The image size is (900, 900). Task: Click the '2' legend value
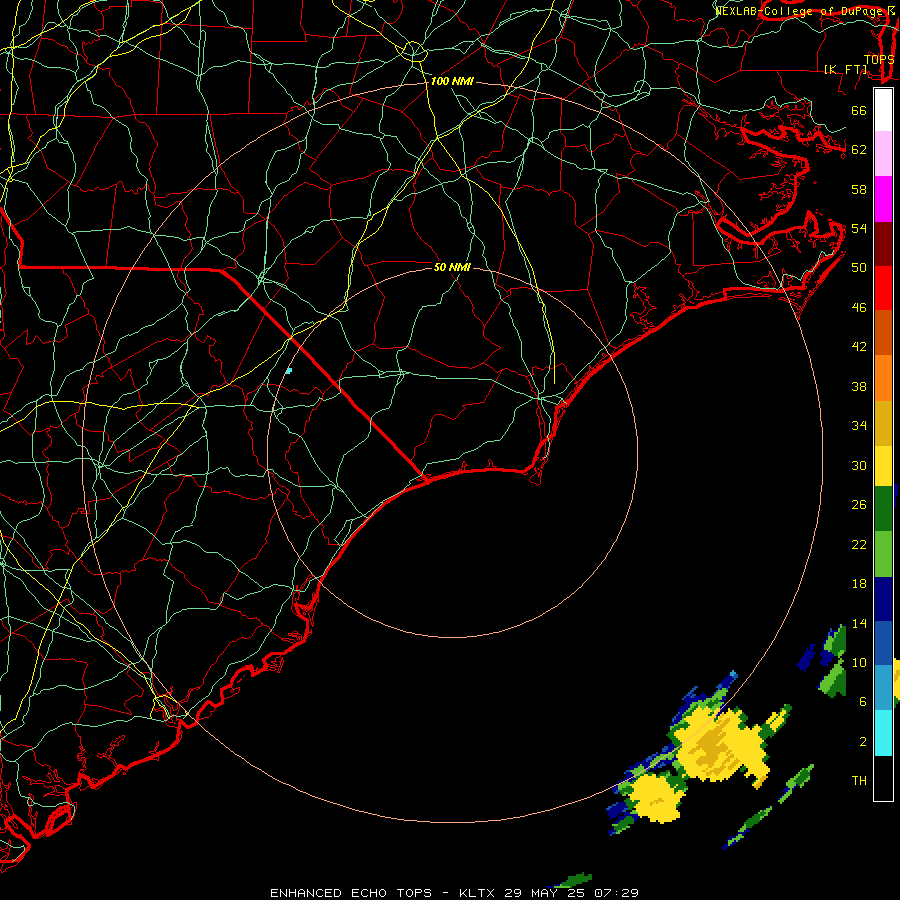click(x=863, y=742)
